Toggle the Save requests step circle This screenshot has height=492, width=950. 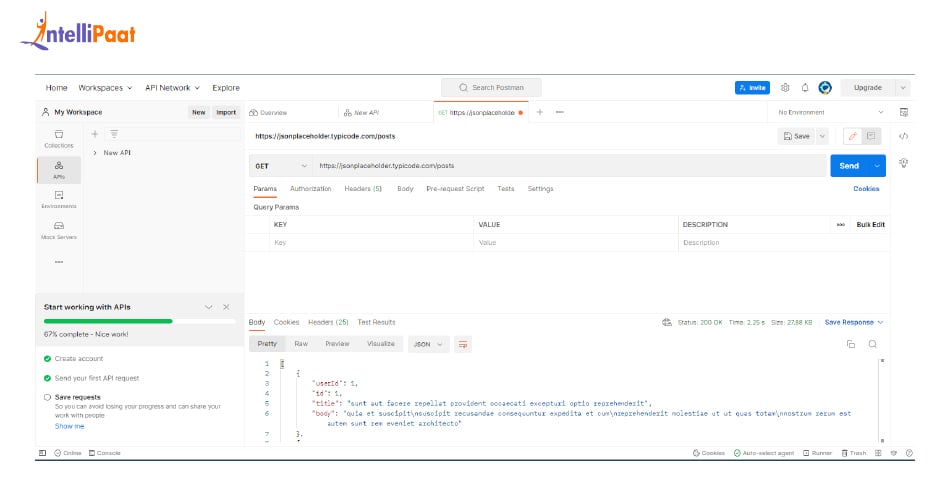coord(47,397)
